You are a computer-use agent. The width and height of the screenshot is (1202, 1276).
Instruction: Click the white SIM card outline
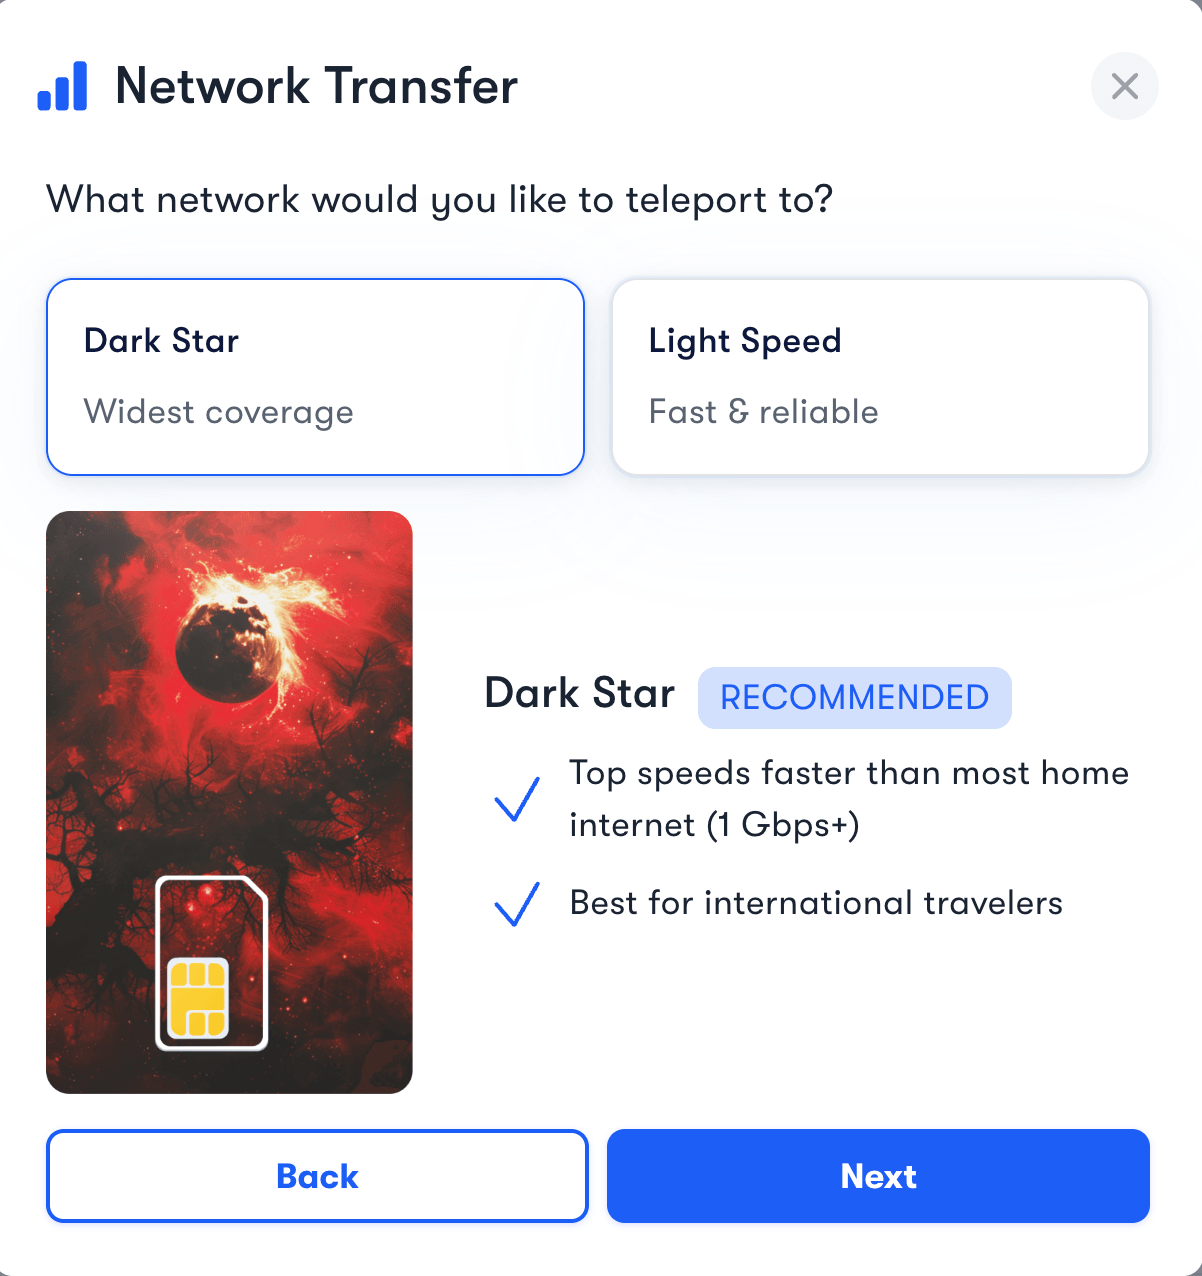pyautogui.click(x=211, y=963)
